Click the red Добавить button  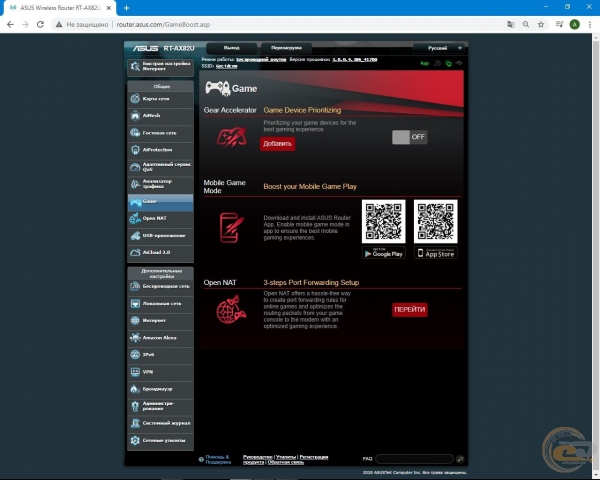(277, 144)
